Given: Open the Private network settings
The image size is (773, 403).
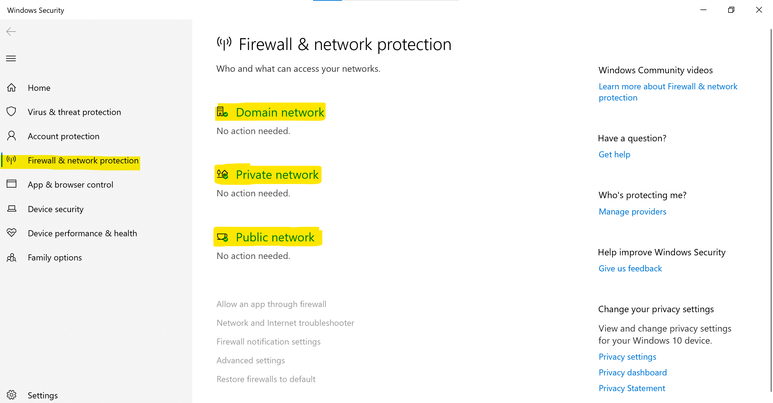Looking at the screenshot, I should (277, 175).
